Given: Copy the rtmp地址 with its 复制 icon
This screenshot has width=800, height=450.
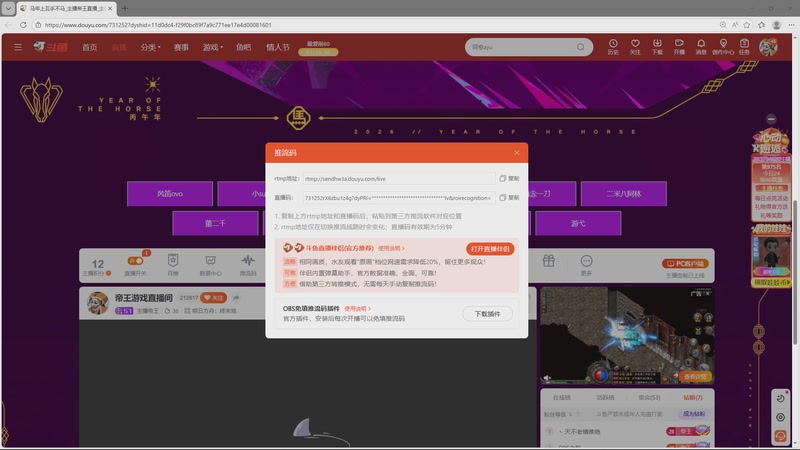Looking at the screenshot, I should (x=509, y=179).
